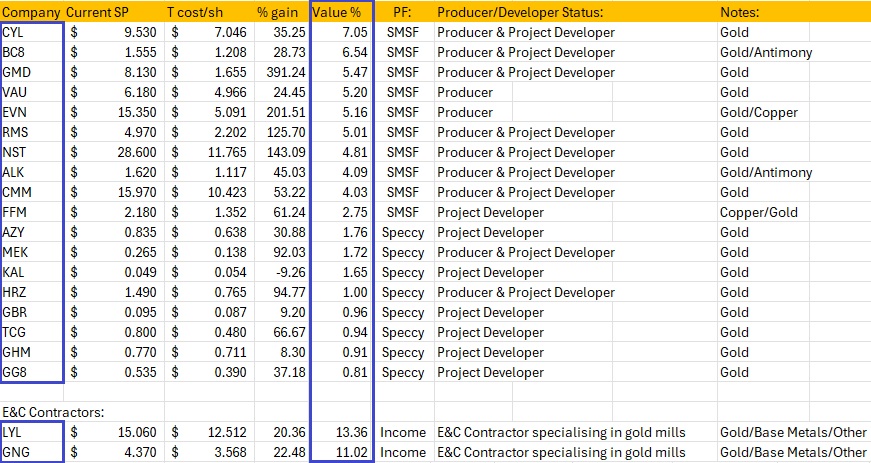The image size is (871, 463).
Task: Select the CYL company cell
Action: (x=32, y=32)
